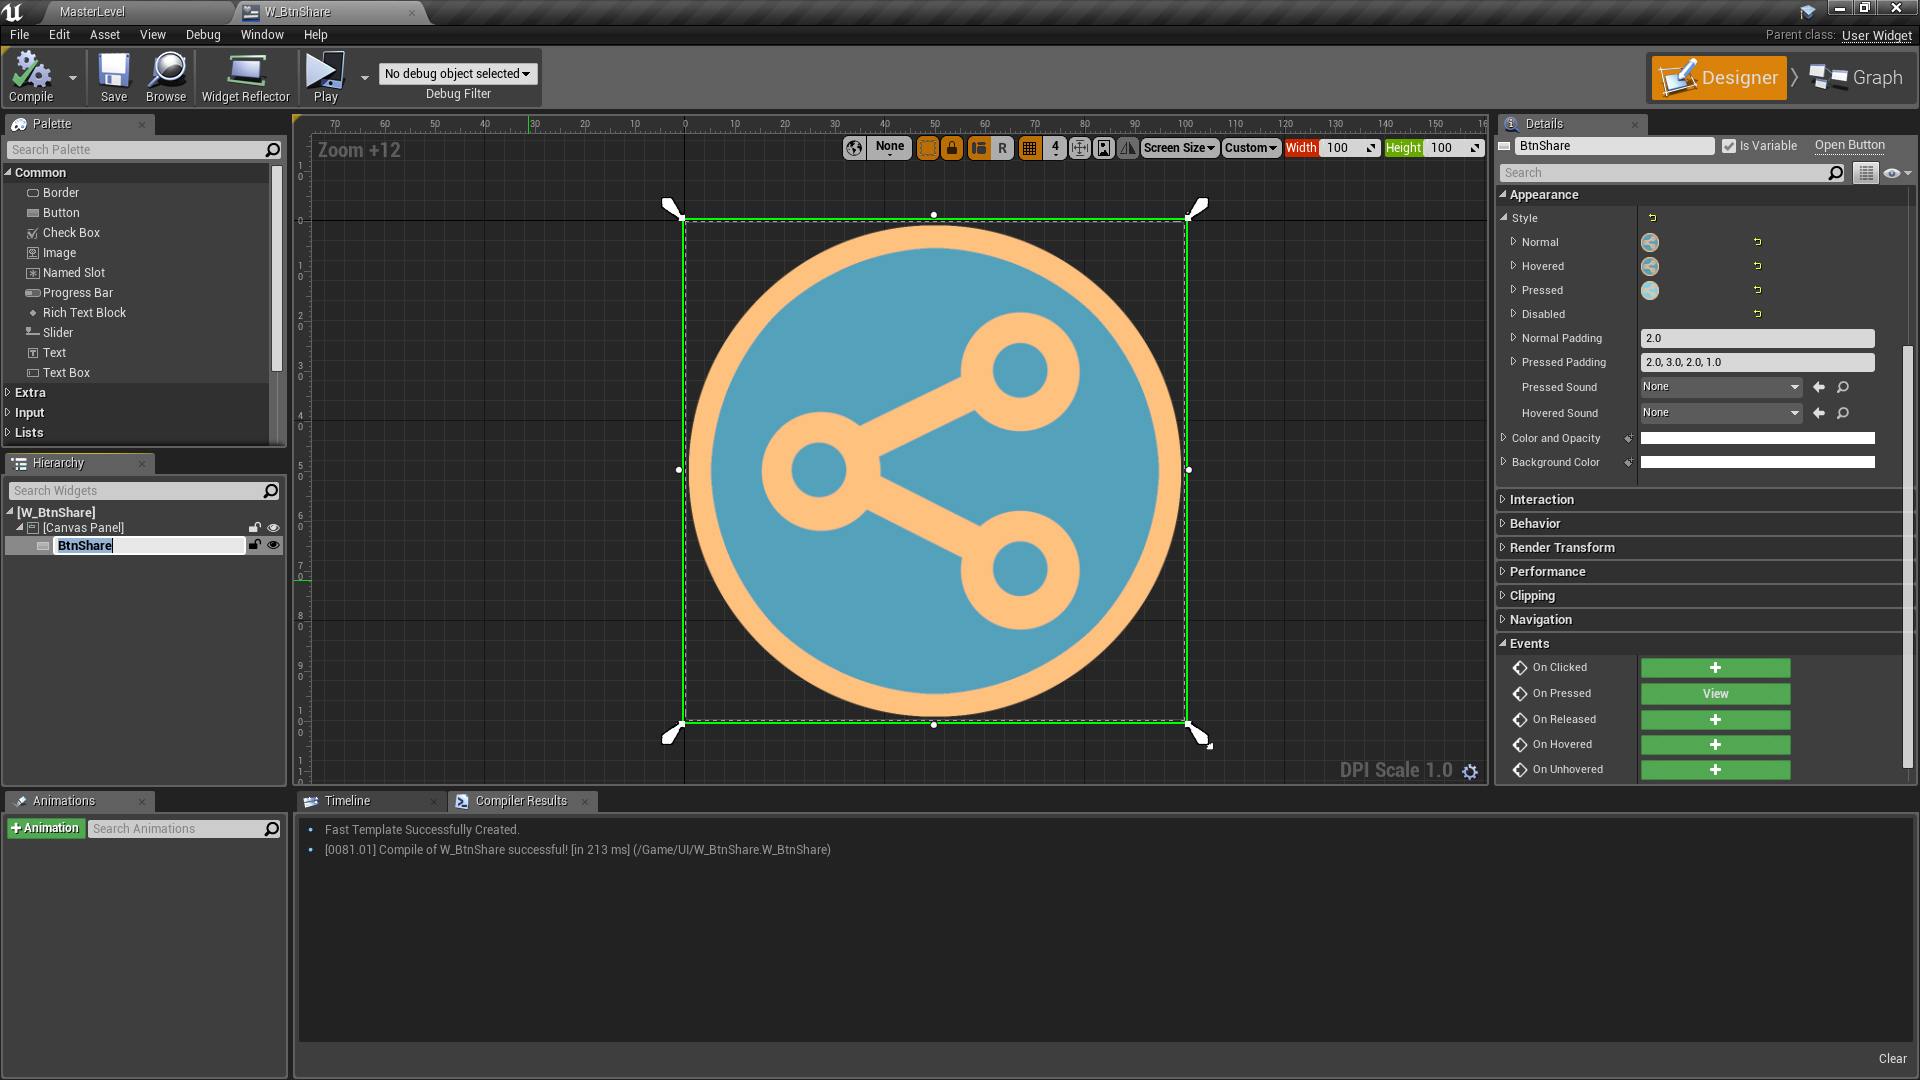The image size is (1920, 1080).
Task: Toggle the grid snapping icon
Action: point(1029,148)
